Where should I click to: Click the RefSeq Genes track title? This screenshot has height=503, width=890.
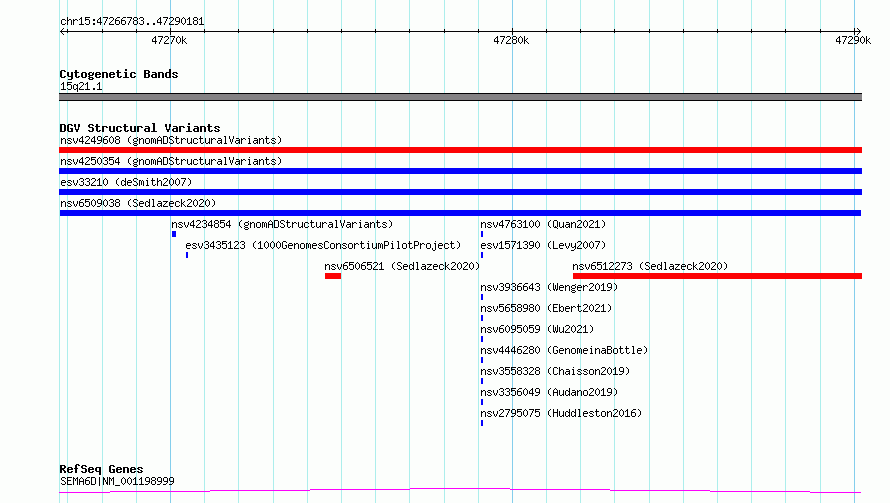click(x=101, y=470)
